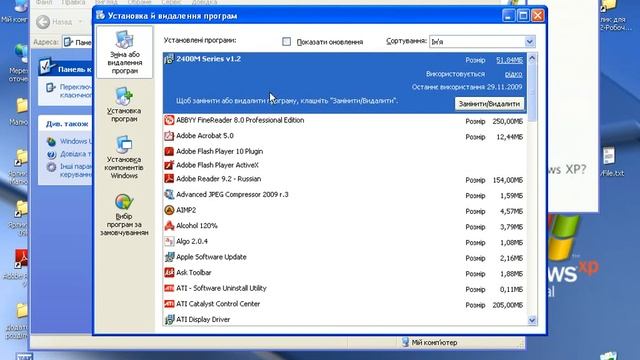This screenshot has height=360, width=640.
Task: Click the Algo 2.0.4 program icon
Action: point(169,242)
